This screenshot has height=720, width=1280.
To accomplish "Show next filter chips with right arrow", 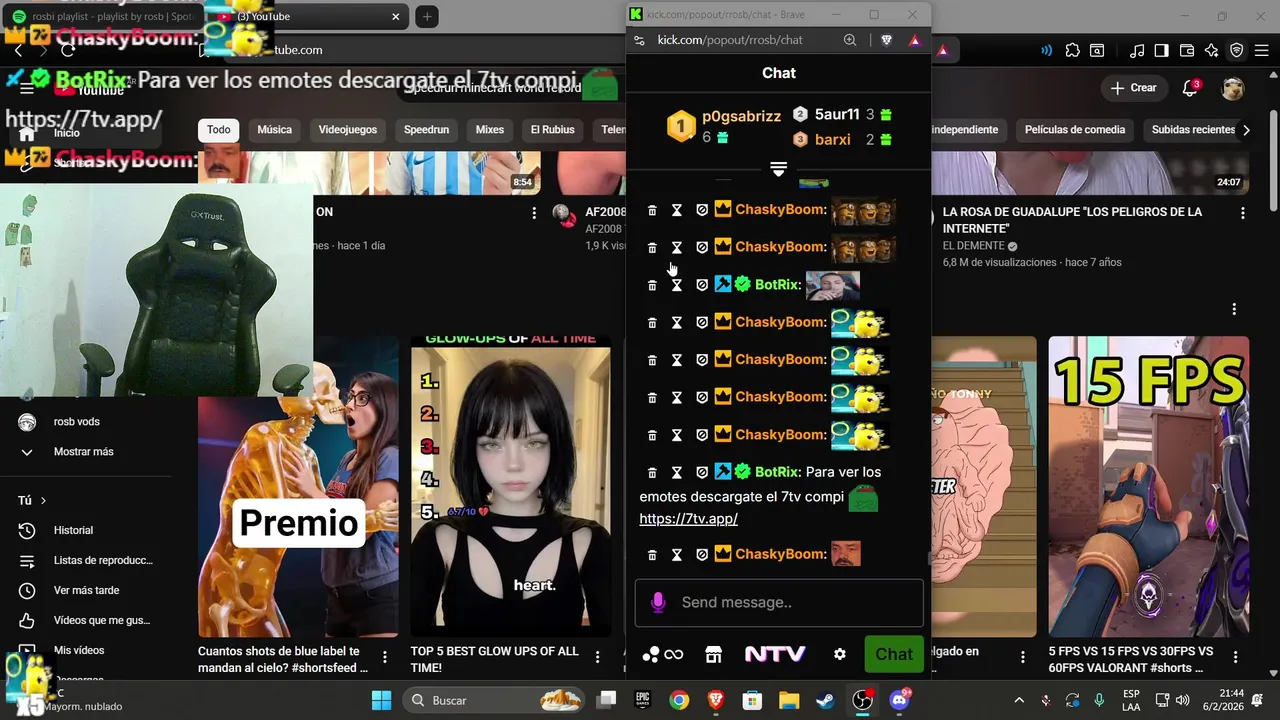I will coord(1246,129).
